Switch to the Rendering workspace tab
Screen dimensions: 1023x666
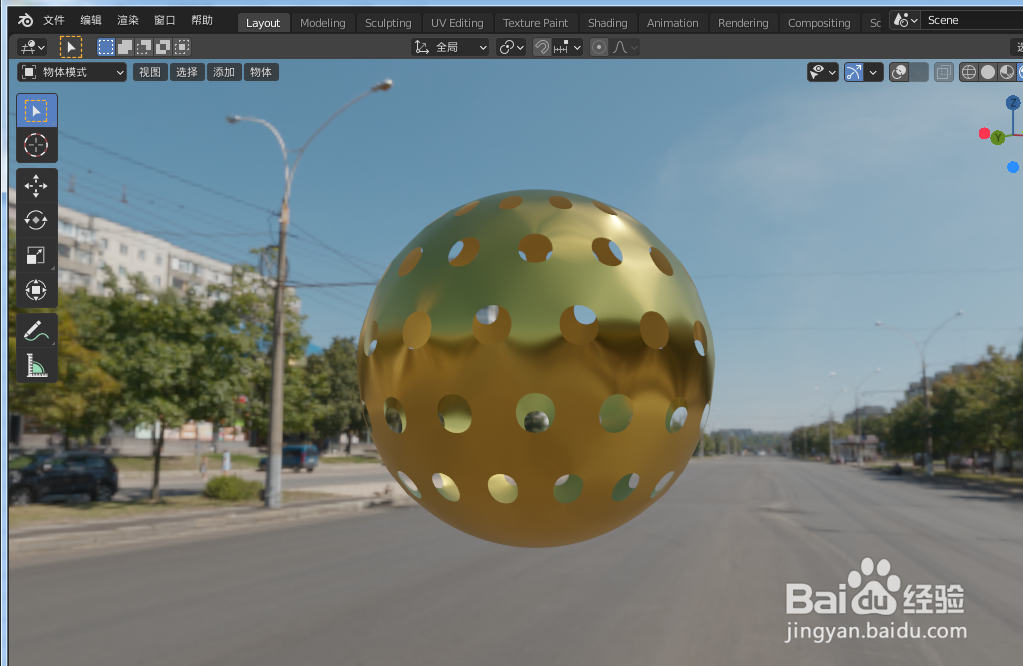(742, 23)
